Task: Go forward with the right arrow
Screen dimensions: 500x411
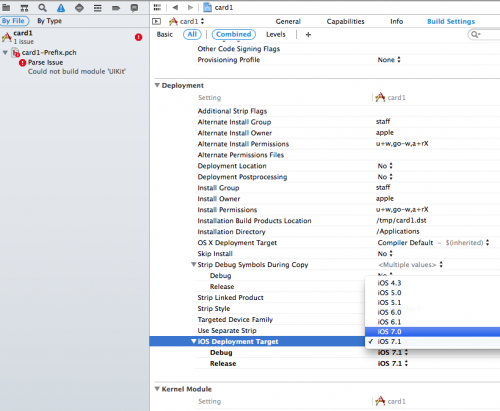Action: pyautogui.click(x=190, y=7)
